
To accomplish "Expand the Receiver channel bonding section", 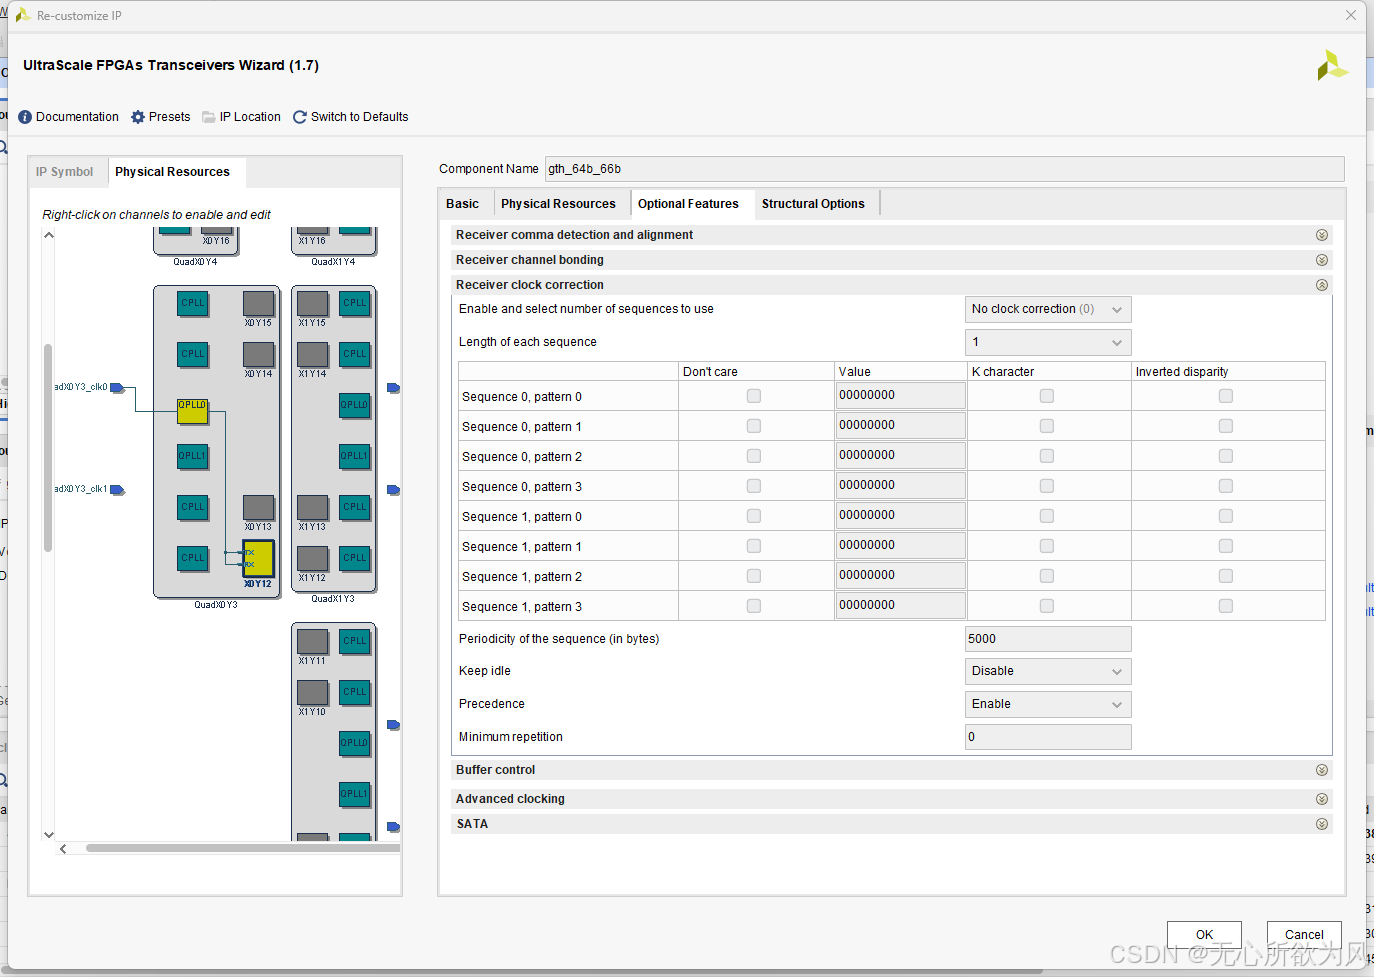I will pos(1322,260).
